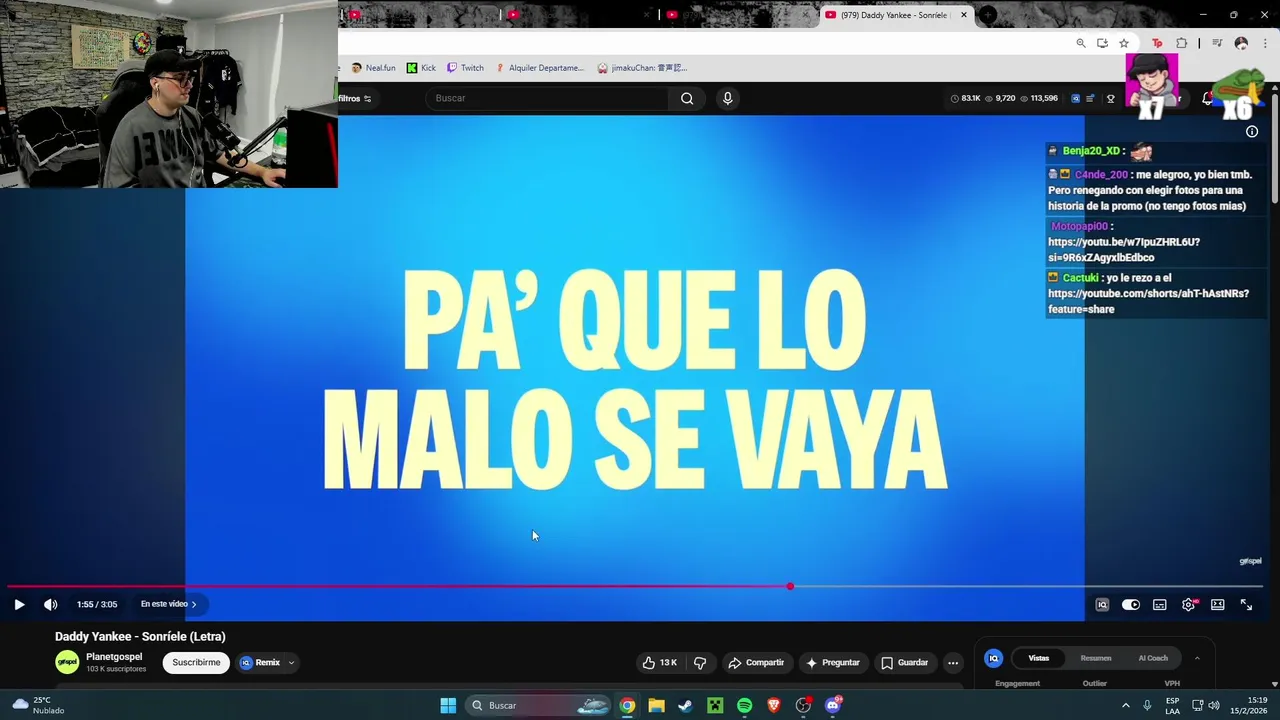The height and width of the screenshot is (720, 1280).
Task: Open the Alquiler Departame... bookmark
Action: (x=540, y=68)
